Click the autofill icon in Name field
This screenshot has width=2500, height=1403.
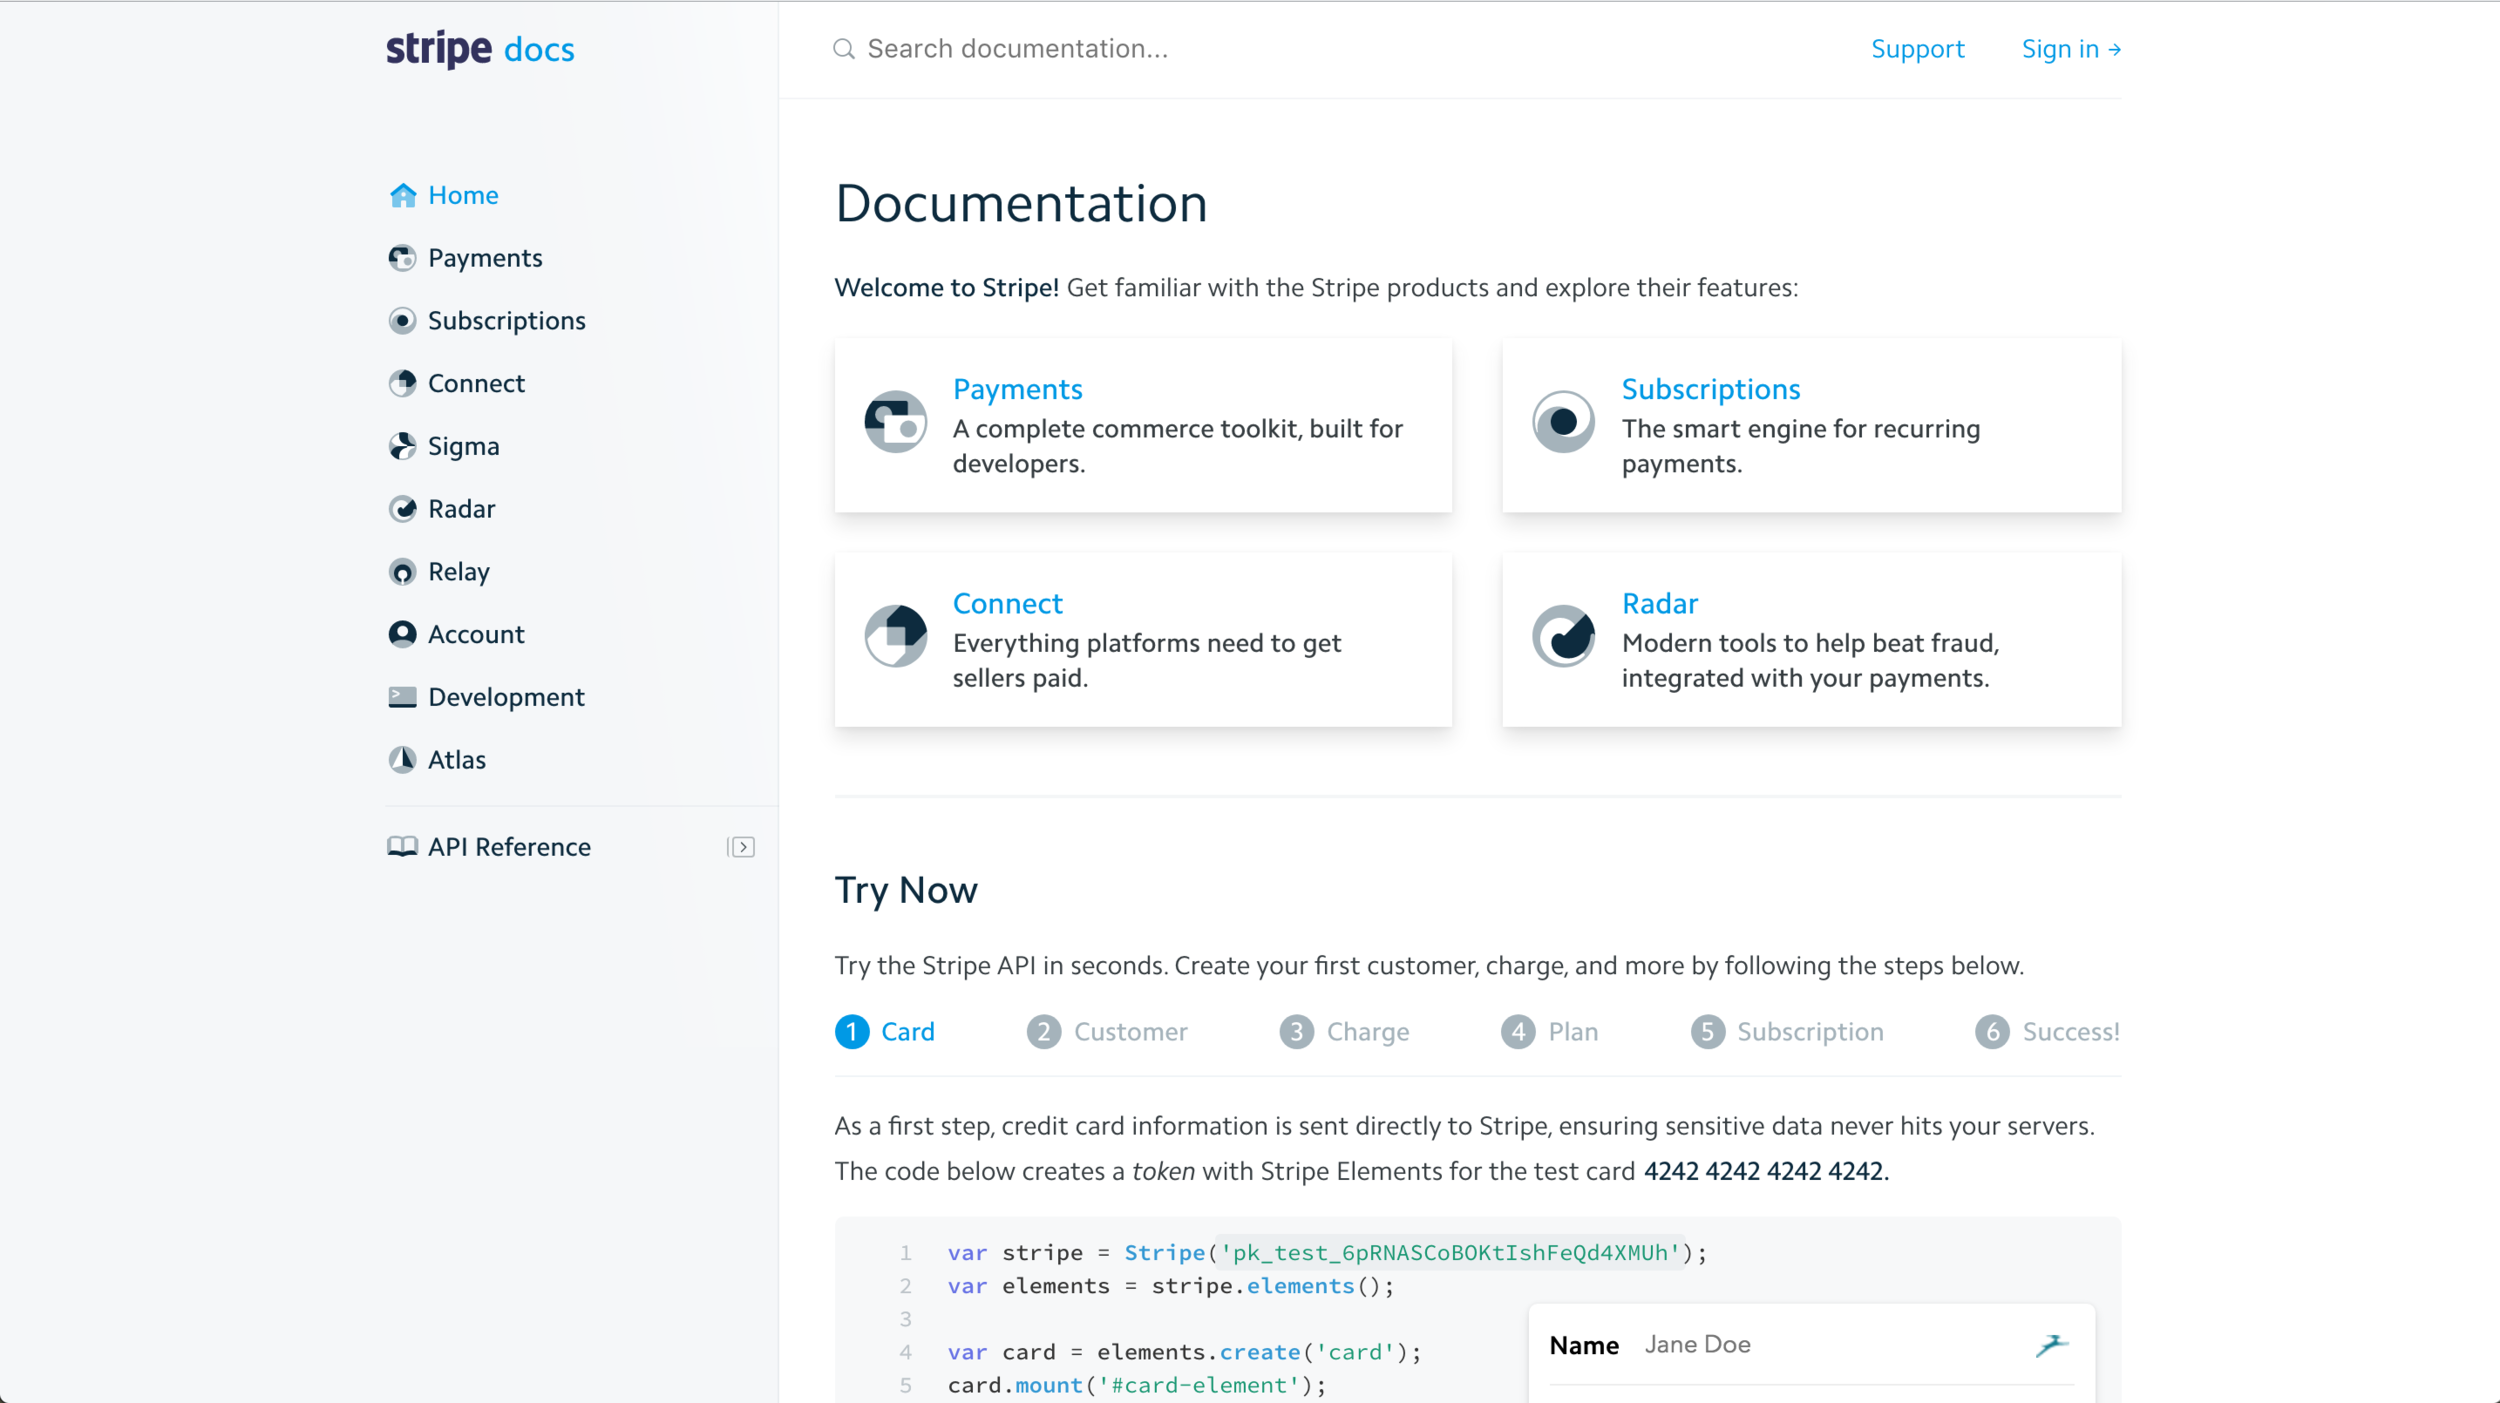click(2051, 1346)
